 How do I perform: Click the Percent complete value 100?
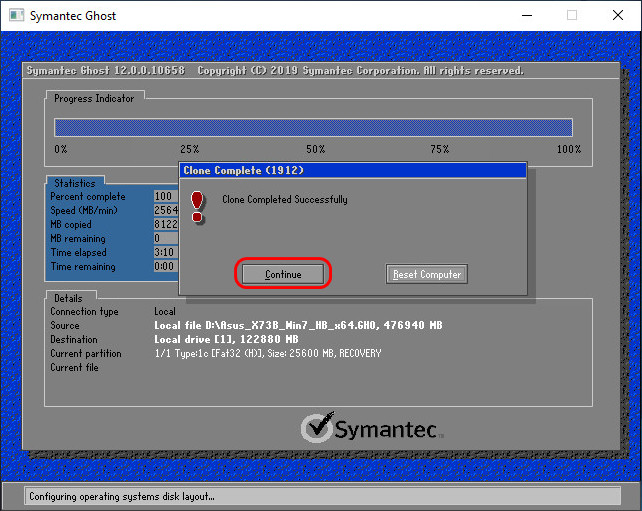click(166, 196)
